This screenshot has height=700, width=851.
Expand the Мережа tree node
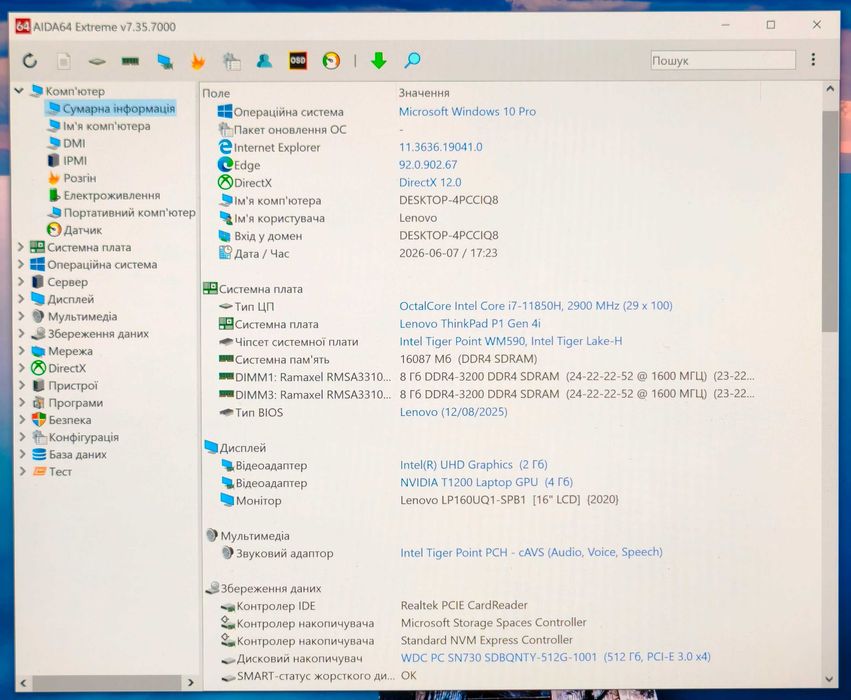point(21,351)
